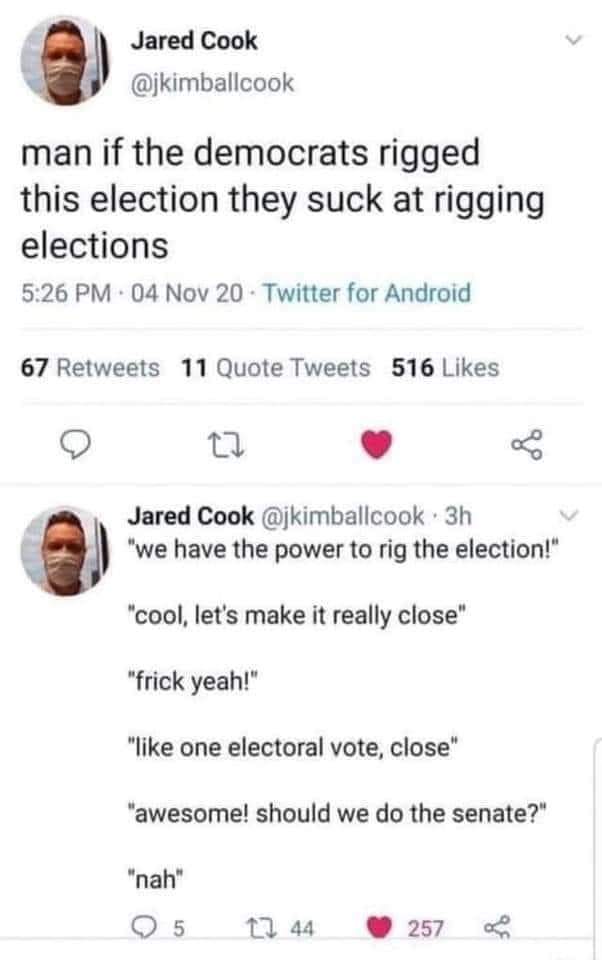This screenshot has height=960, width=602.
Task: Go to the @jkimballcook handle under main tweet name
Action: pos(213,83)
